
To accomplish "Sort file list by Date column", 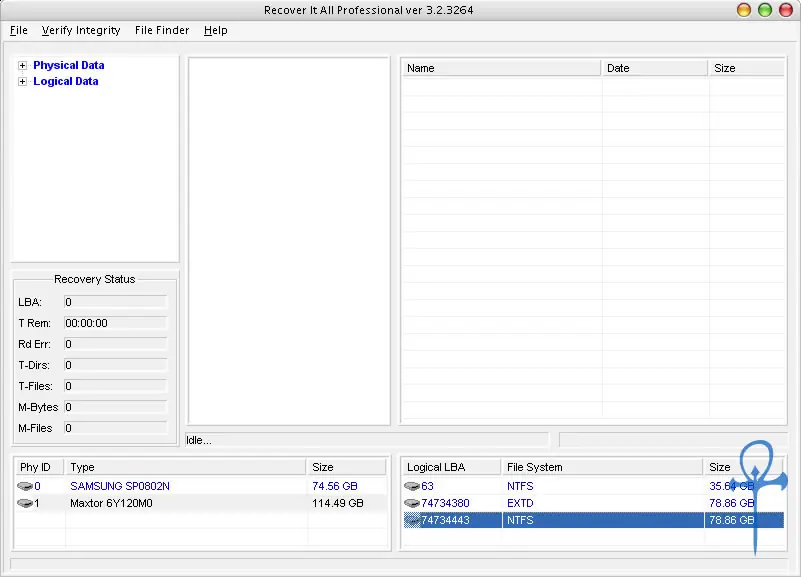I will 654,68.
